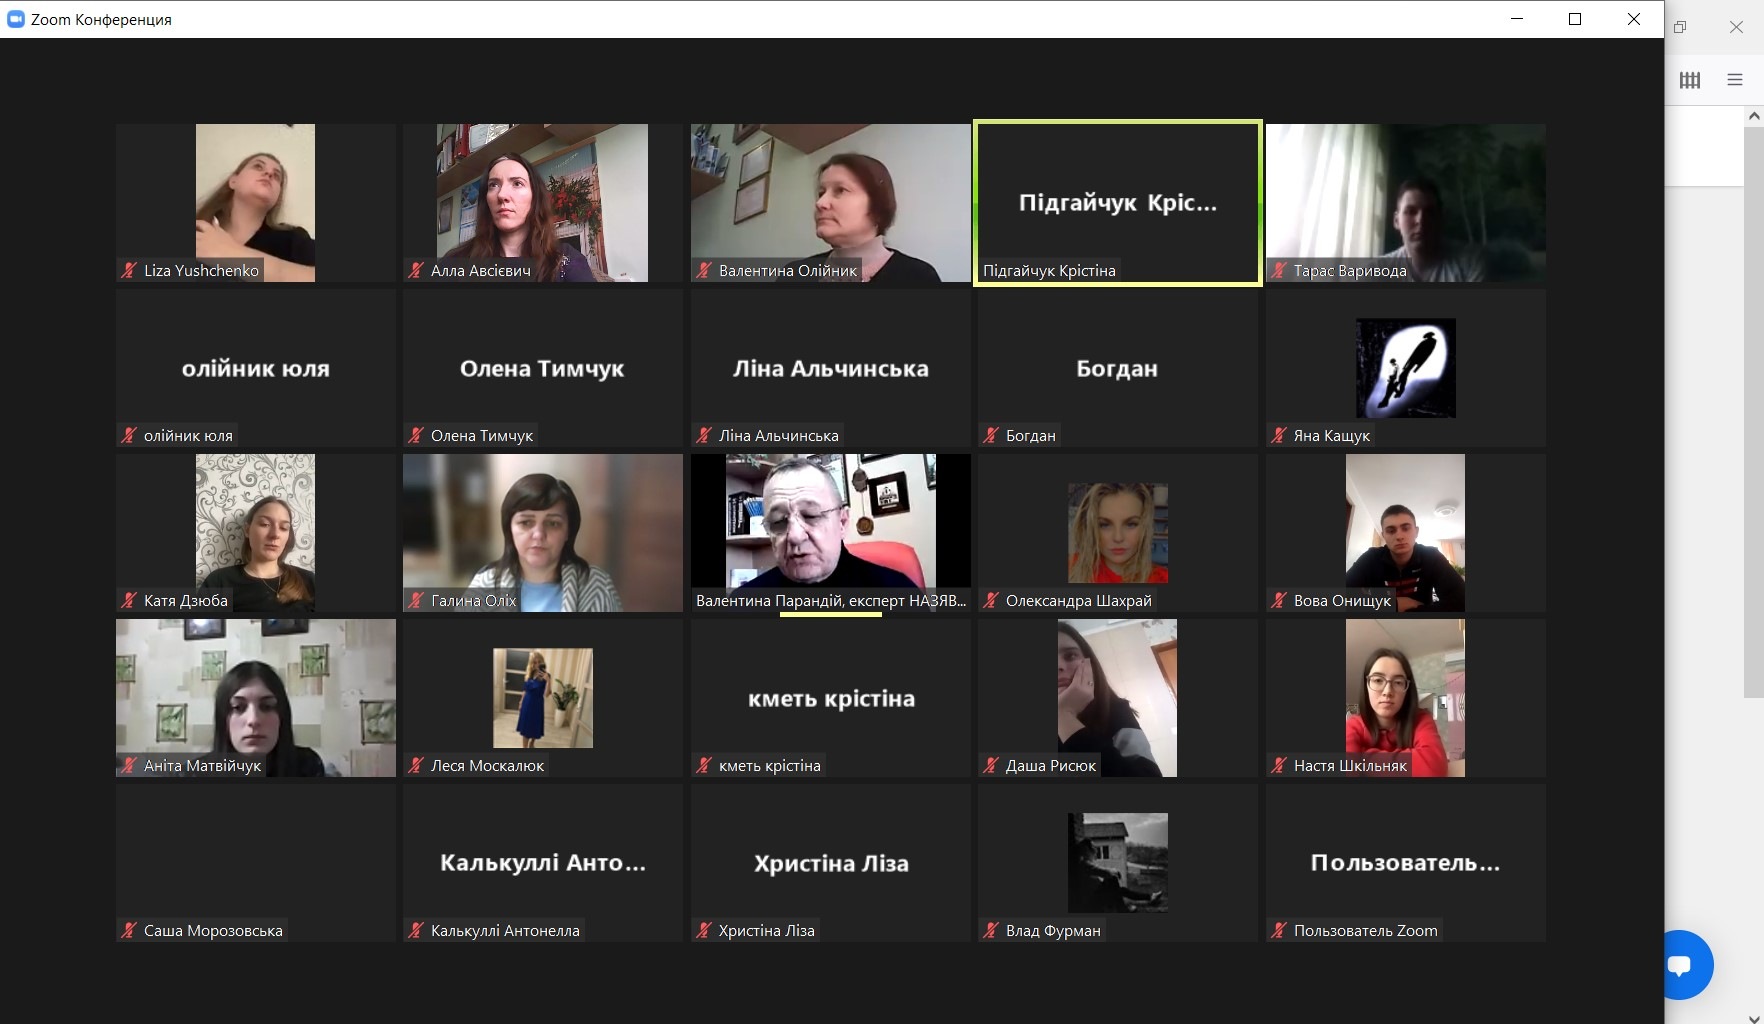
Task: Open the blue chat bubble button
Action: coord(1682,965)
